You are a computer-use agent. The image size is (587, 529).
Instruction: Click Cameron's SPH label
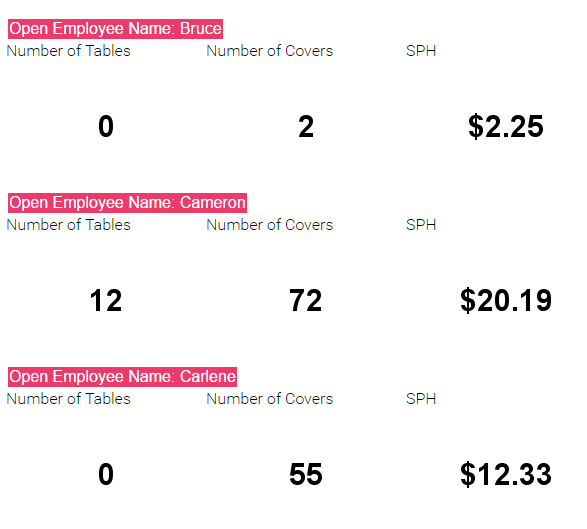[421, 225]
